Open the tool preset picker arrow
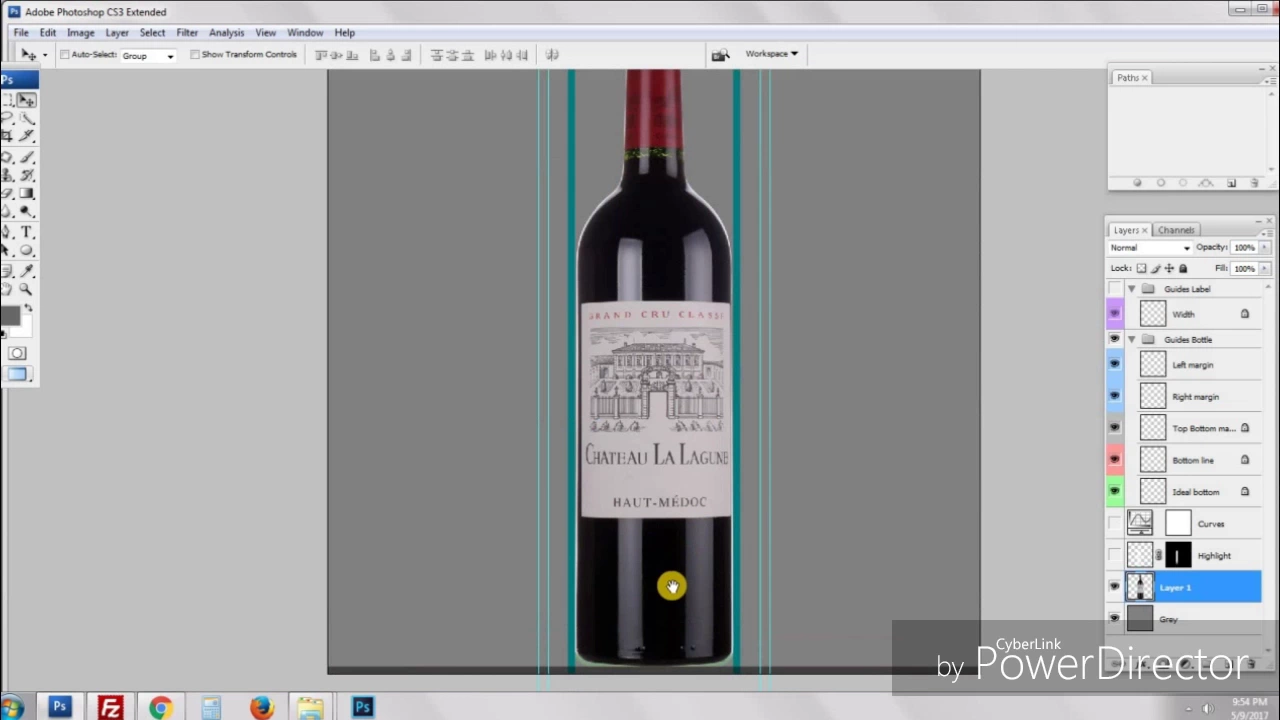This screenshot has height=720, width=1280. [44, 56]
